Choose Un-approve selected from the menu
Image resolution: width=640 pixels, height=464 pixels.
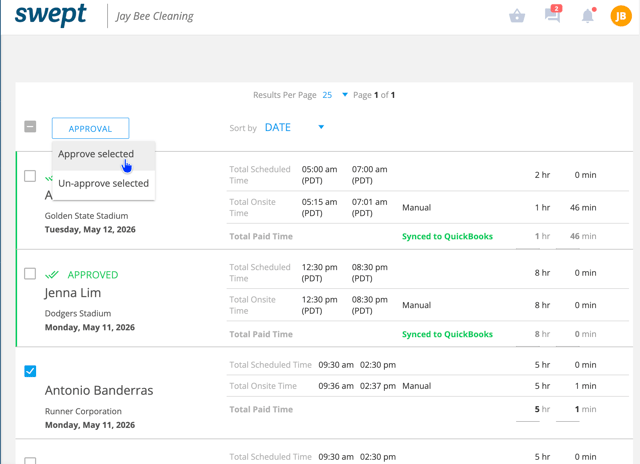(x=103, y=184)
